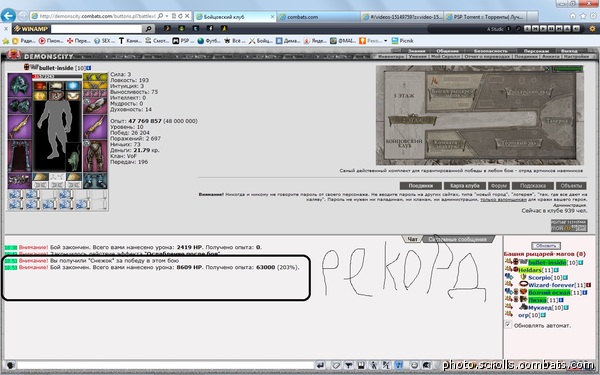The image size is (600, 375).
Task: Open the 'Безопасность' top menu
Action: (490, 51)
